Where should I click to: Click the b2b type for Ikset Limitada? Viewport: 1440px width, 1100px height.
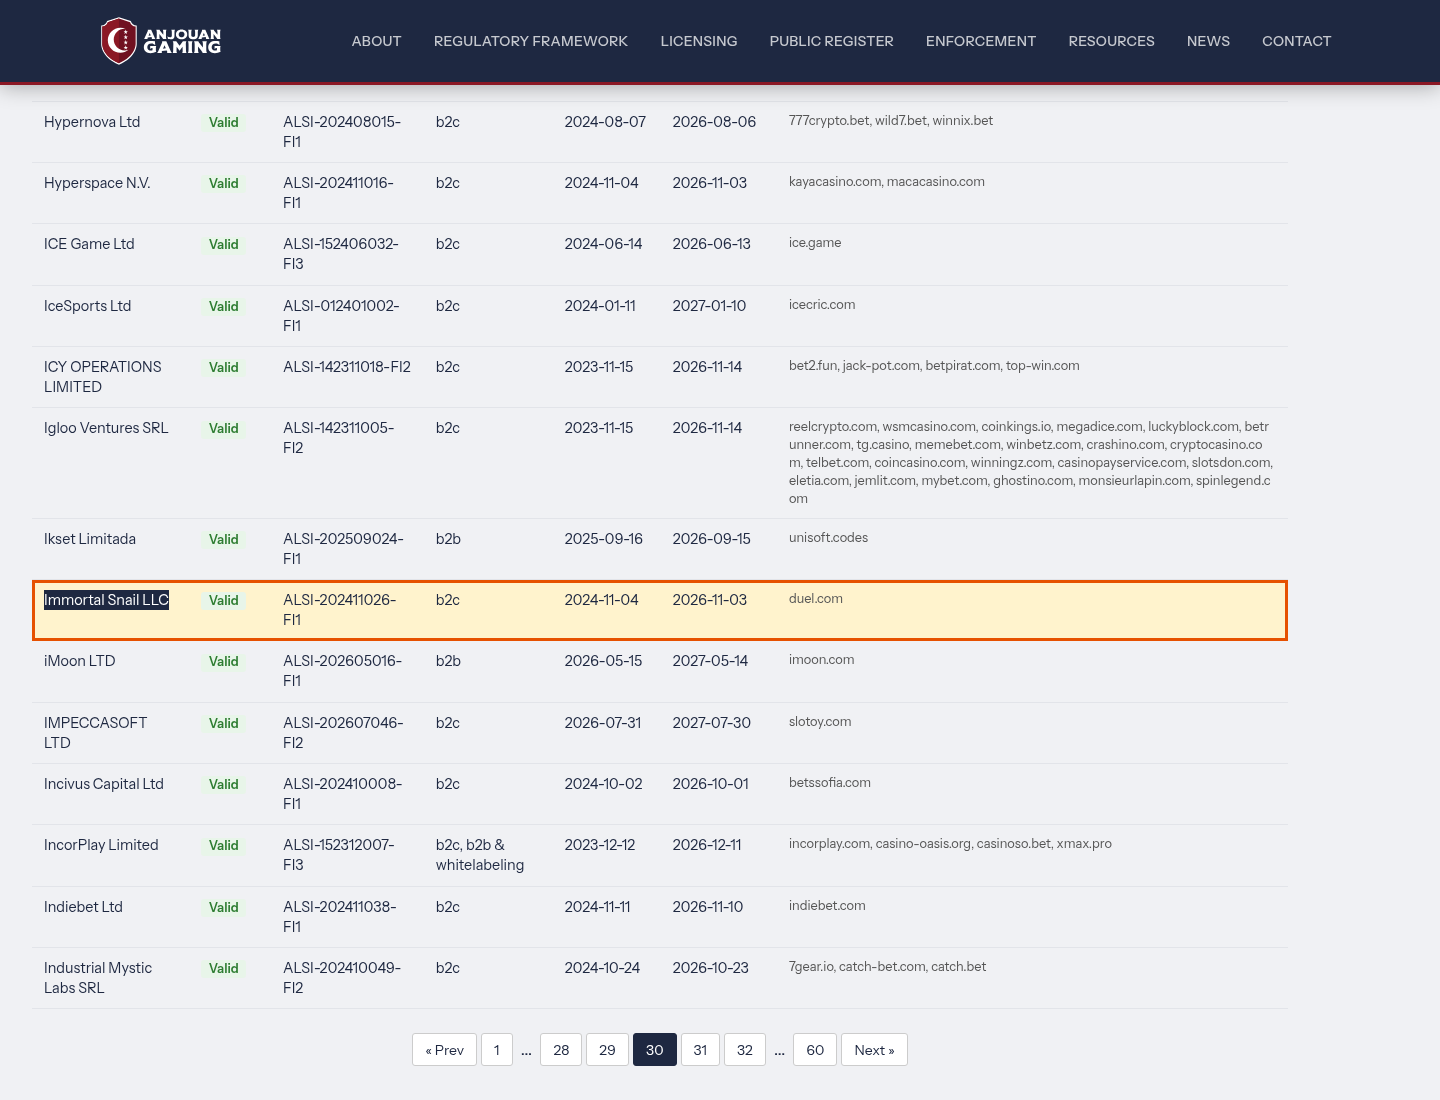pyautogui.click(x=448, y=539)
